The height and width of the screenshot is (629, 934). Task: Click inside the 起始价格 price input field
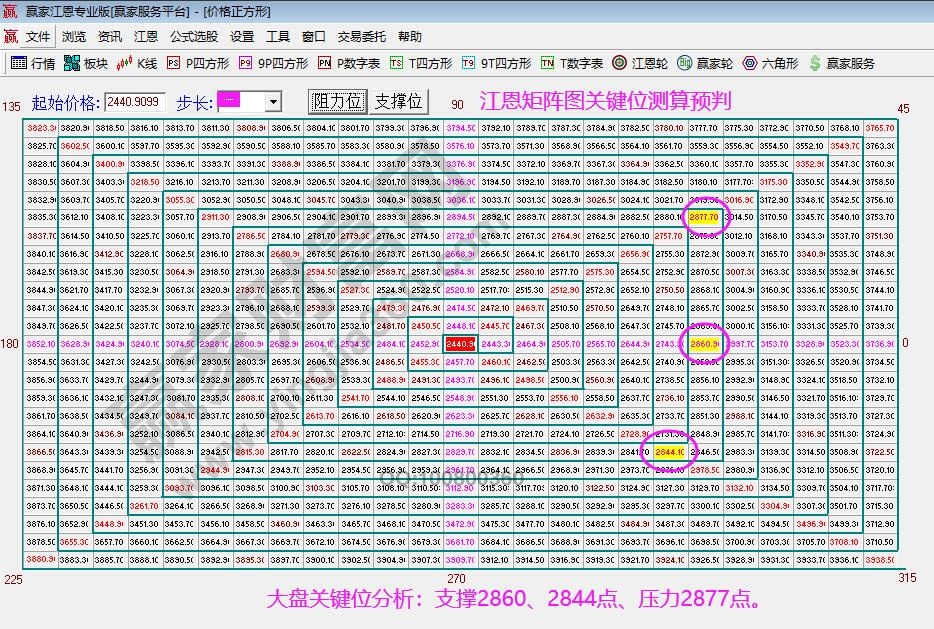pyautogui.click(x=132, y=101)
